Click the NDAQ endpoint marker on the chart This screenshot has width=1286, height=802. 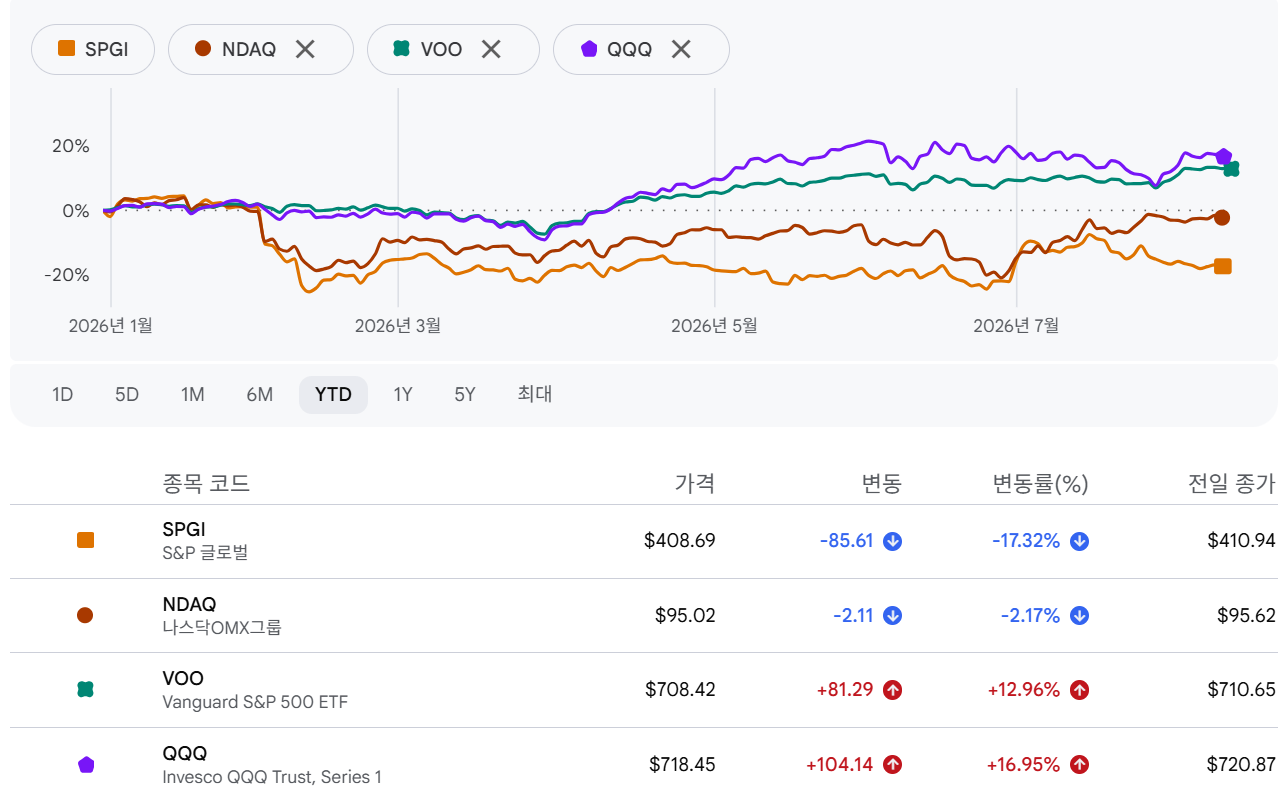click(1222, 218)
